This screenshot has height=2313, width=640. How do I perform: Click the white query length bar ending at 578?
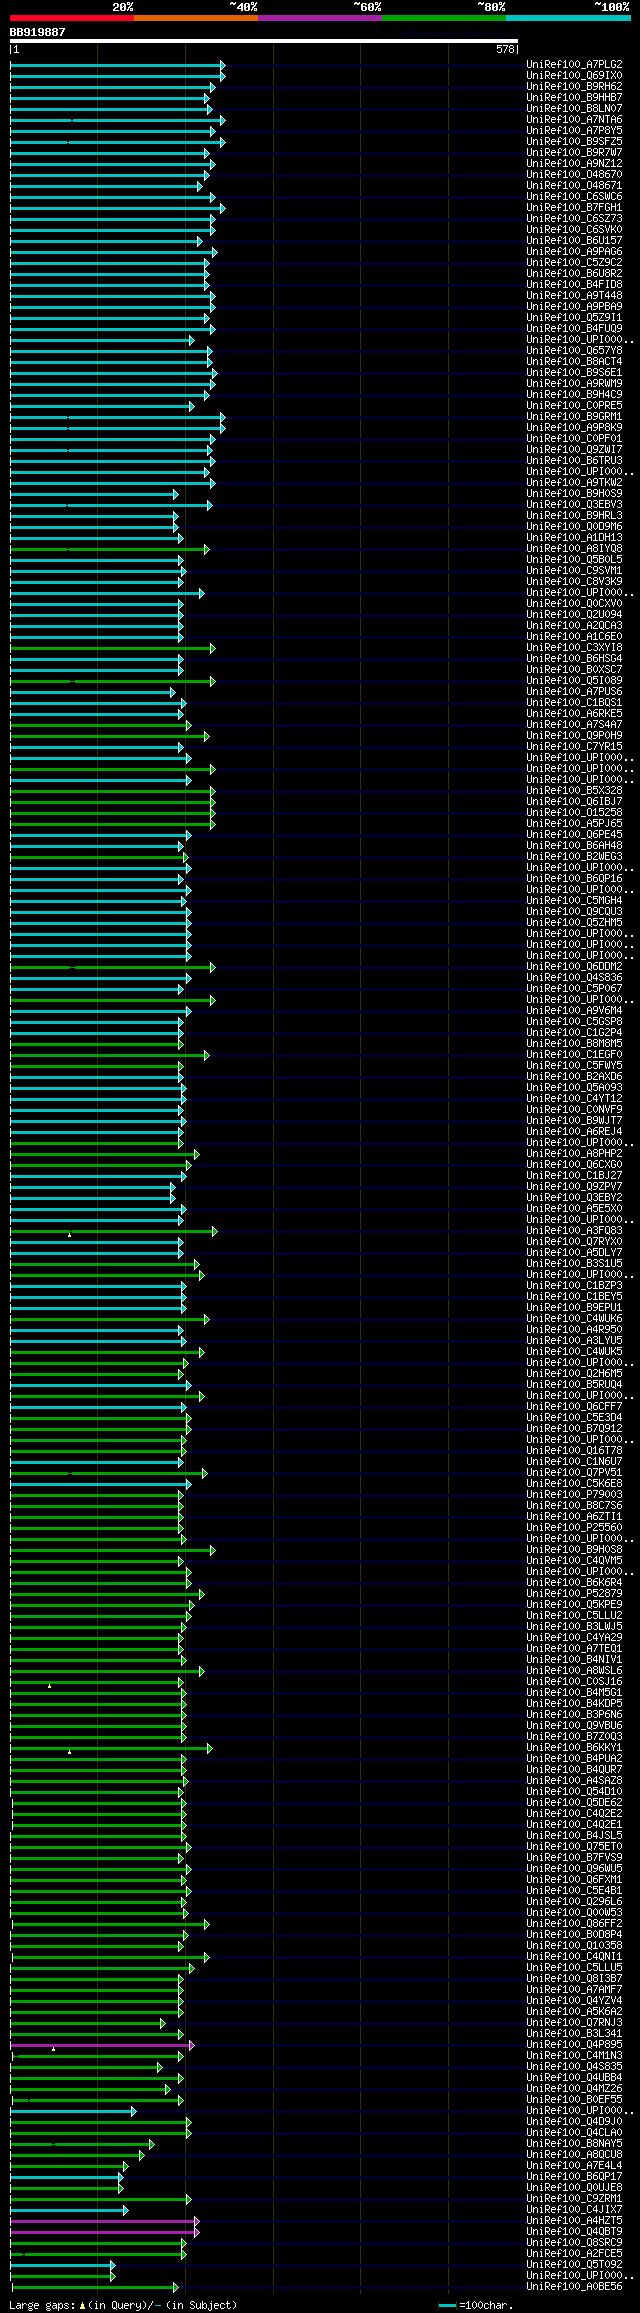coord(264,41)
